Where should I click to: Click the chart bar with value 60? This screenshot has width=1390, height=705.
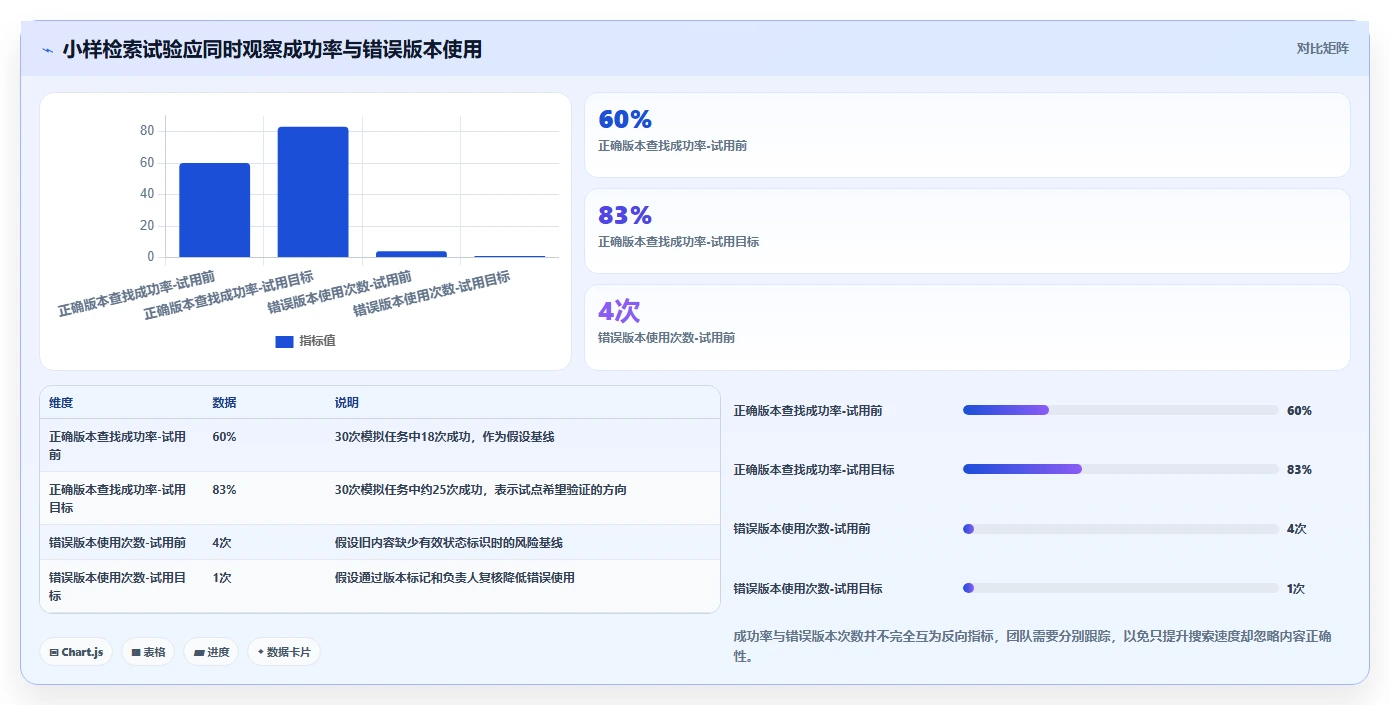coord(215,210)
